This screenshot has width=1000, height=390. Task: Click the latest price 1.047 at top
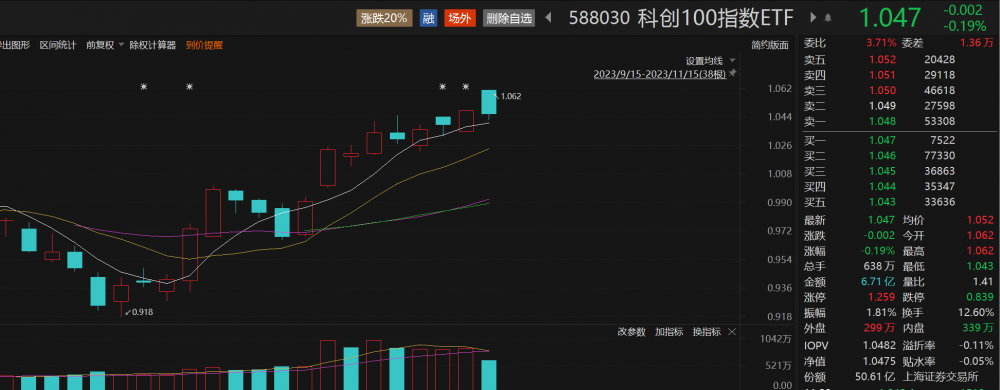click(890, 18)
